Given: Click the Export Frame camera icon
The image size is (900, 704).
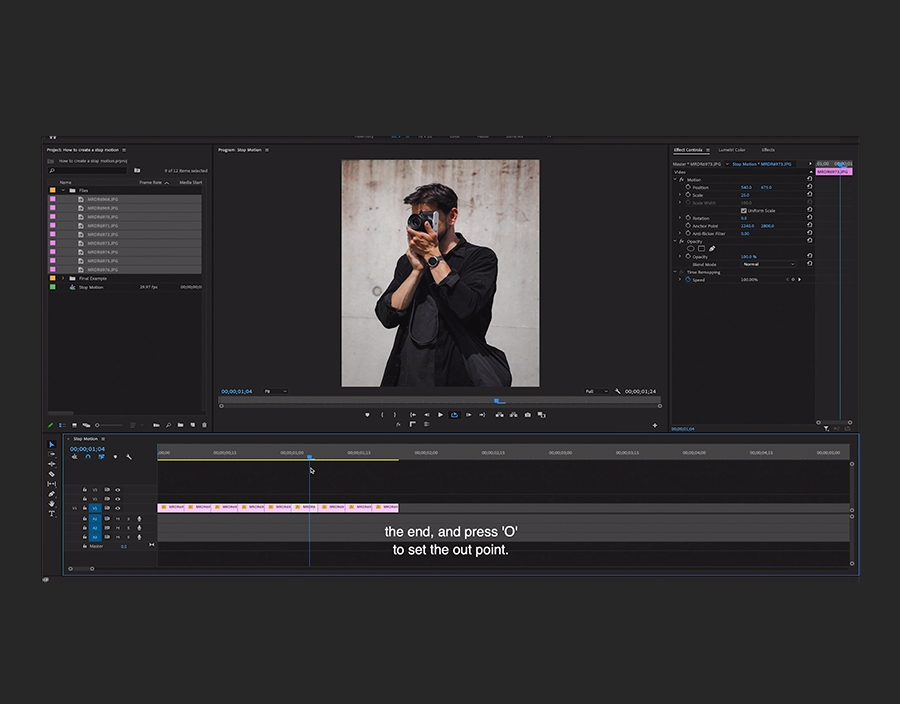Looking at the screenshot, I should coord(527,415).
